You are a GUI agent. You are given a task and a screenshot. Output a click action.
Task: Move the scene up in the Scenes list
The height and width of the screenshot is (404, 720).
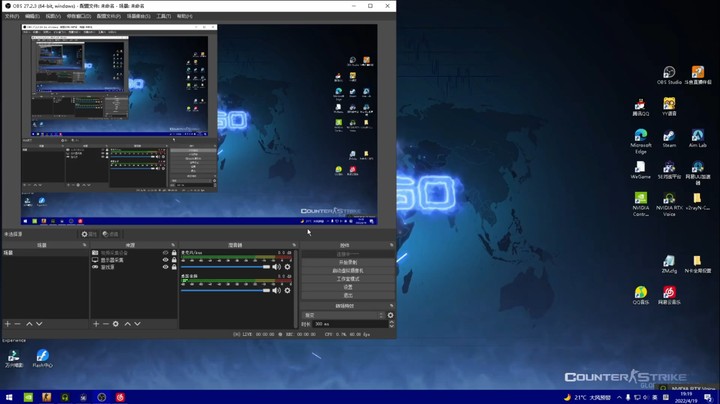pyautogui.click(x=29, y=324)
